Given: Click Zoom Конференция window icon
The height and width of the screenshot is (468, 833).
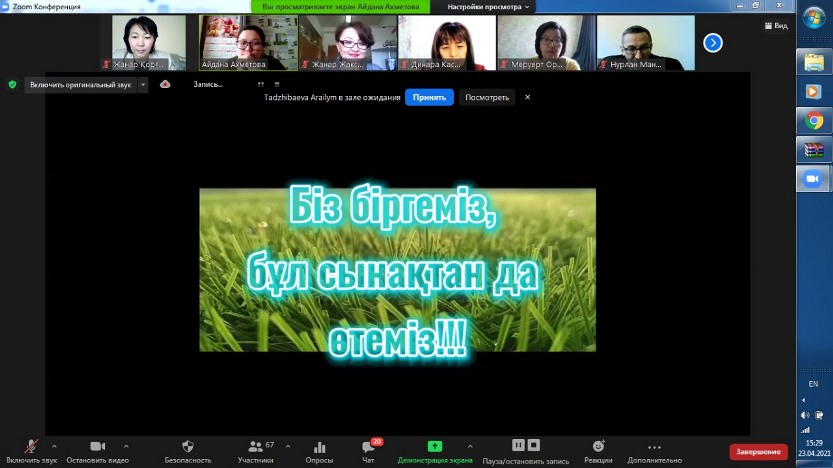Looking at the screenshot, I should (5, 6).
